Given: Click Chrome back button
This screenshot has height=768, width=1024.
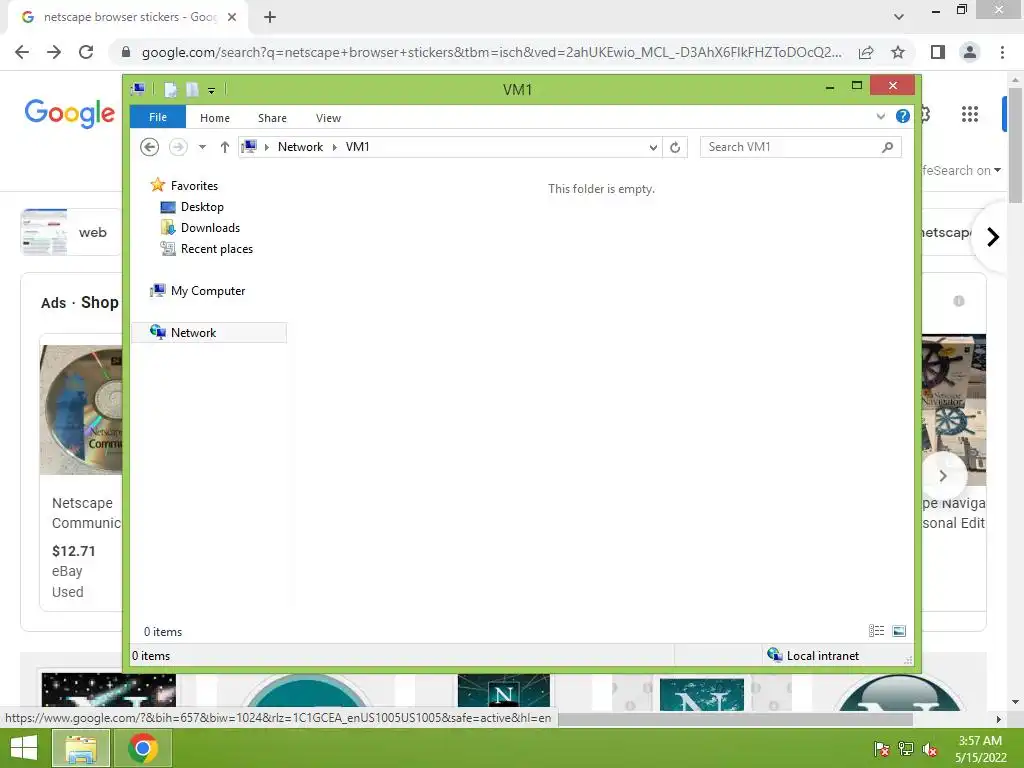Looking at the screenshot, I should coord(22,52).
